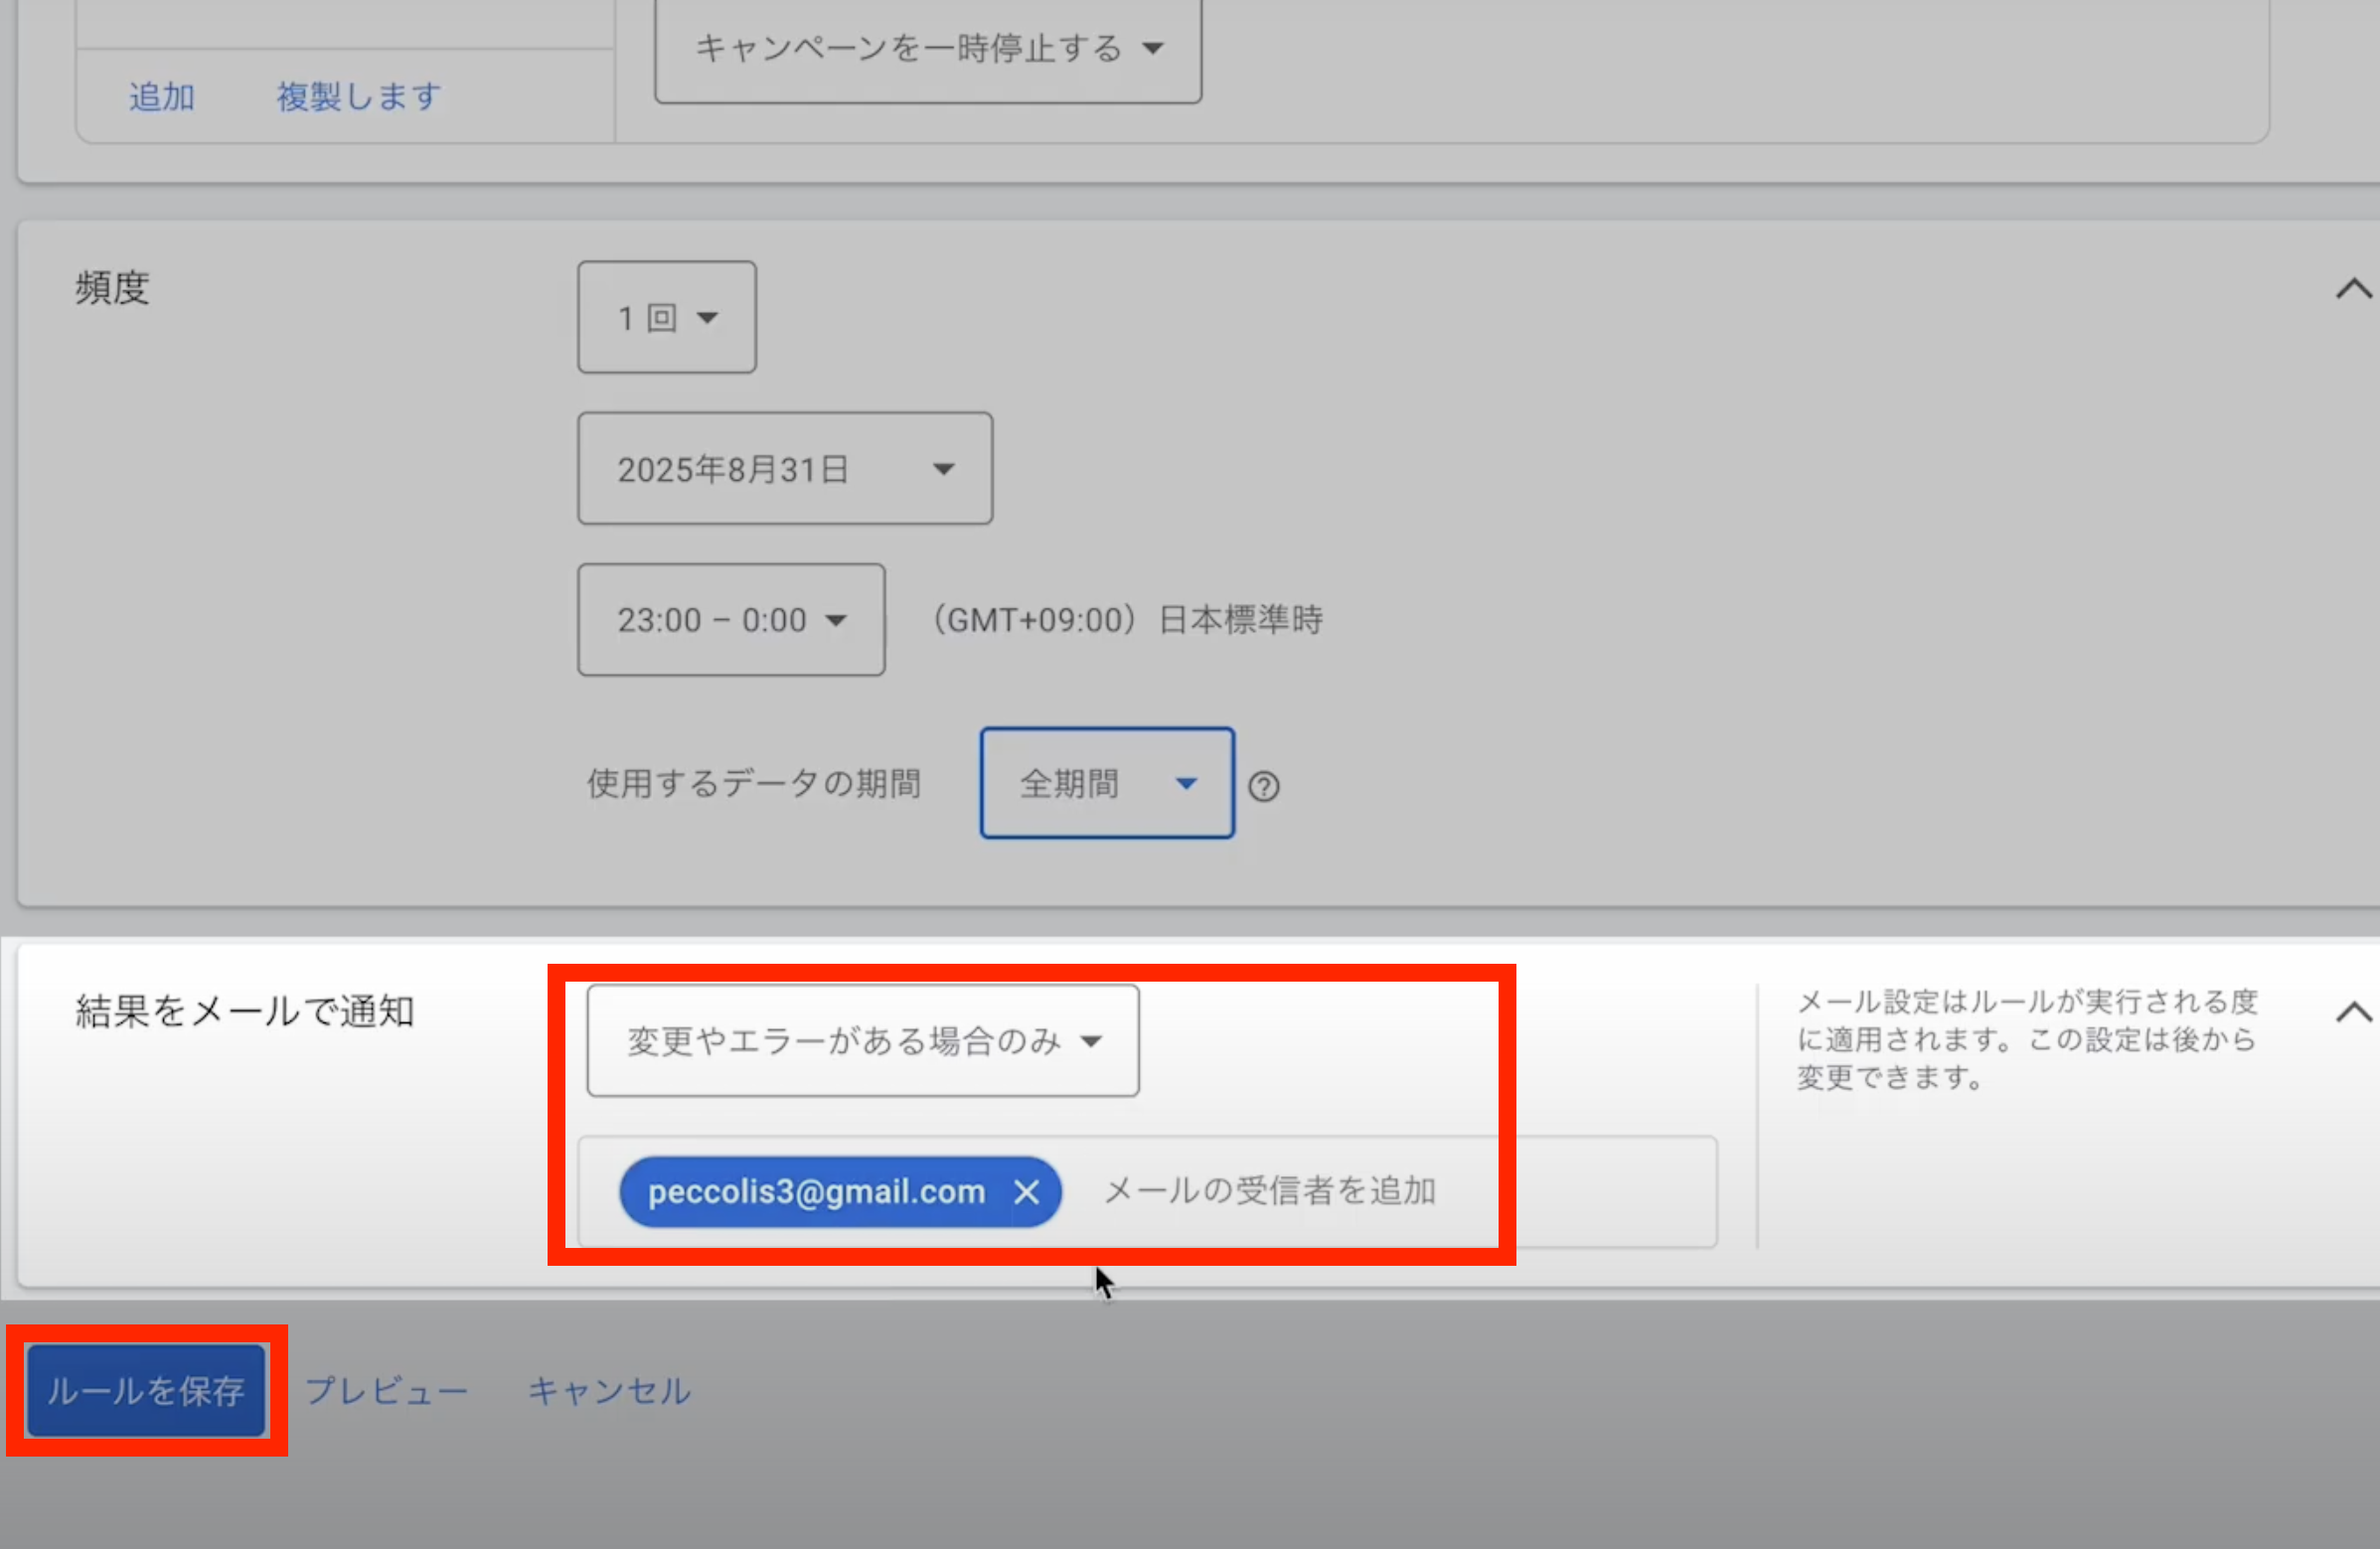Click the help icon next to 全期間
Screen dimensions: 2380x1549
tap(1263, 787)
